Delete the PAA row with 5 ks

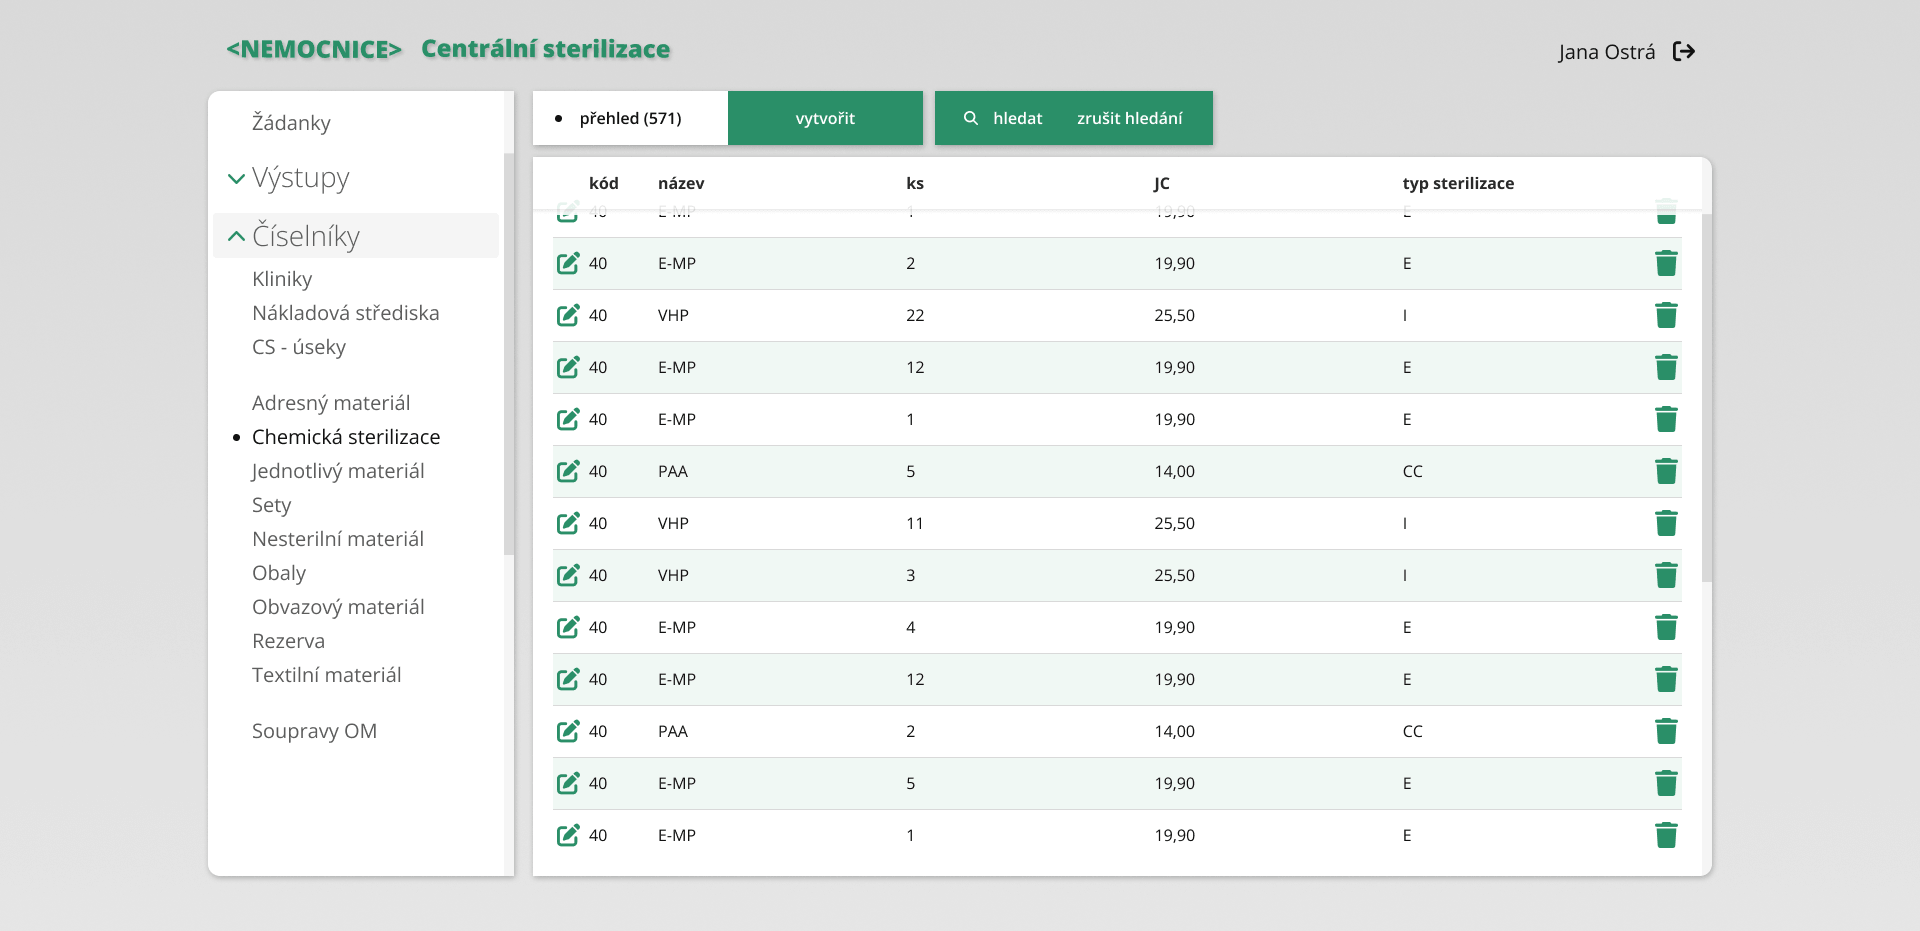click(1666, 471)
